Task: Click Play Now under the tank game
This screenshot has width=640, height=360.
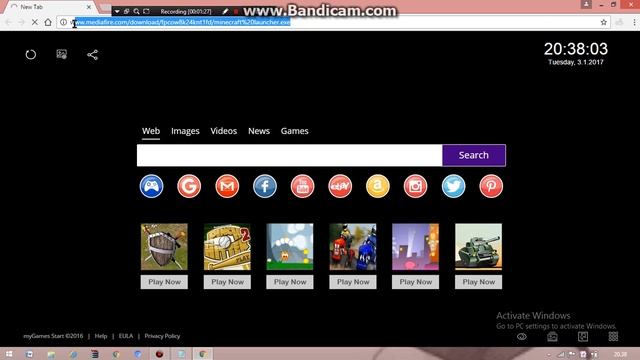Action: tap(479, 282)
